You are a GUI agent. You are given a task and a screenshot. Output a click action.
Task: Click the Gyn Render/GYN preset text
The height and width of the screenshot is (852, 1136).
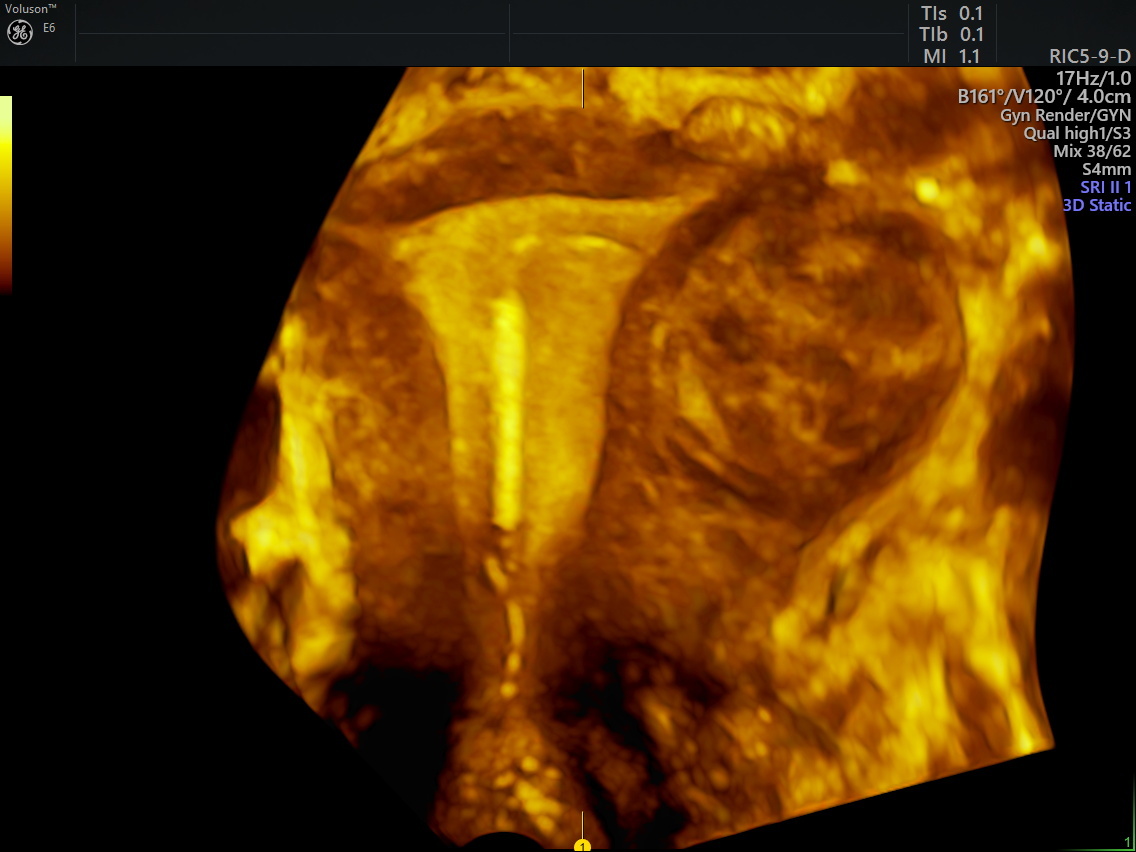[x=1065, y=115]
